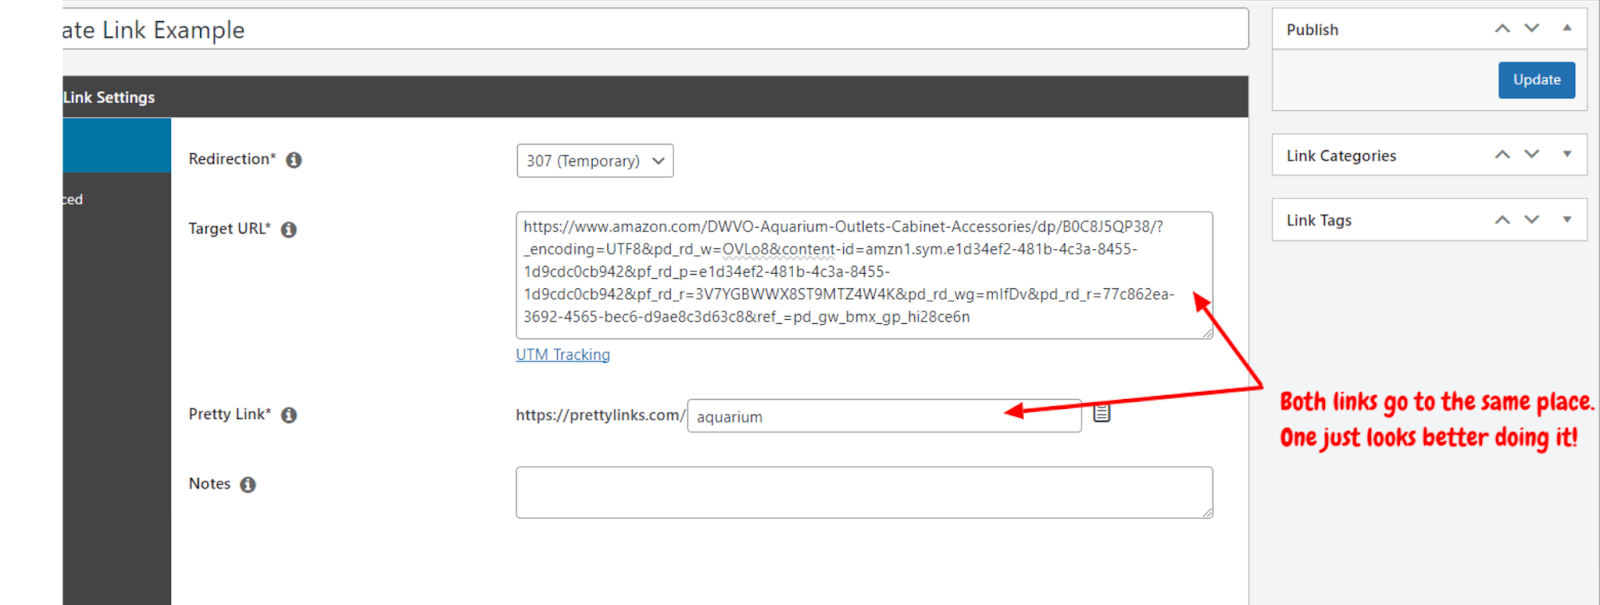Collapse the Publish panel

tap(1567, 28)
